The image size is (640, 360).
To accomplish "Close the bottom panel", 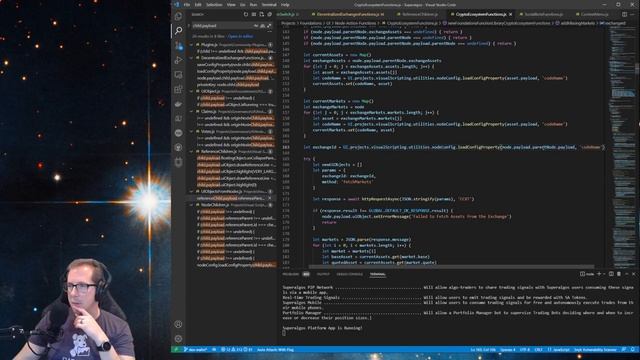I will click(x=633, y=274).
